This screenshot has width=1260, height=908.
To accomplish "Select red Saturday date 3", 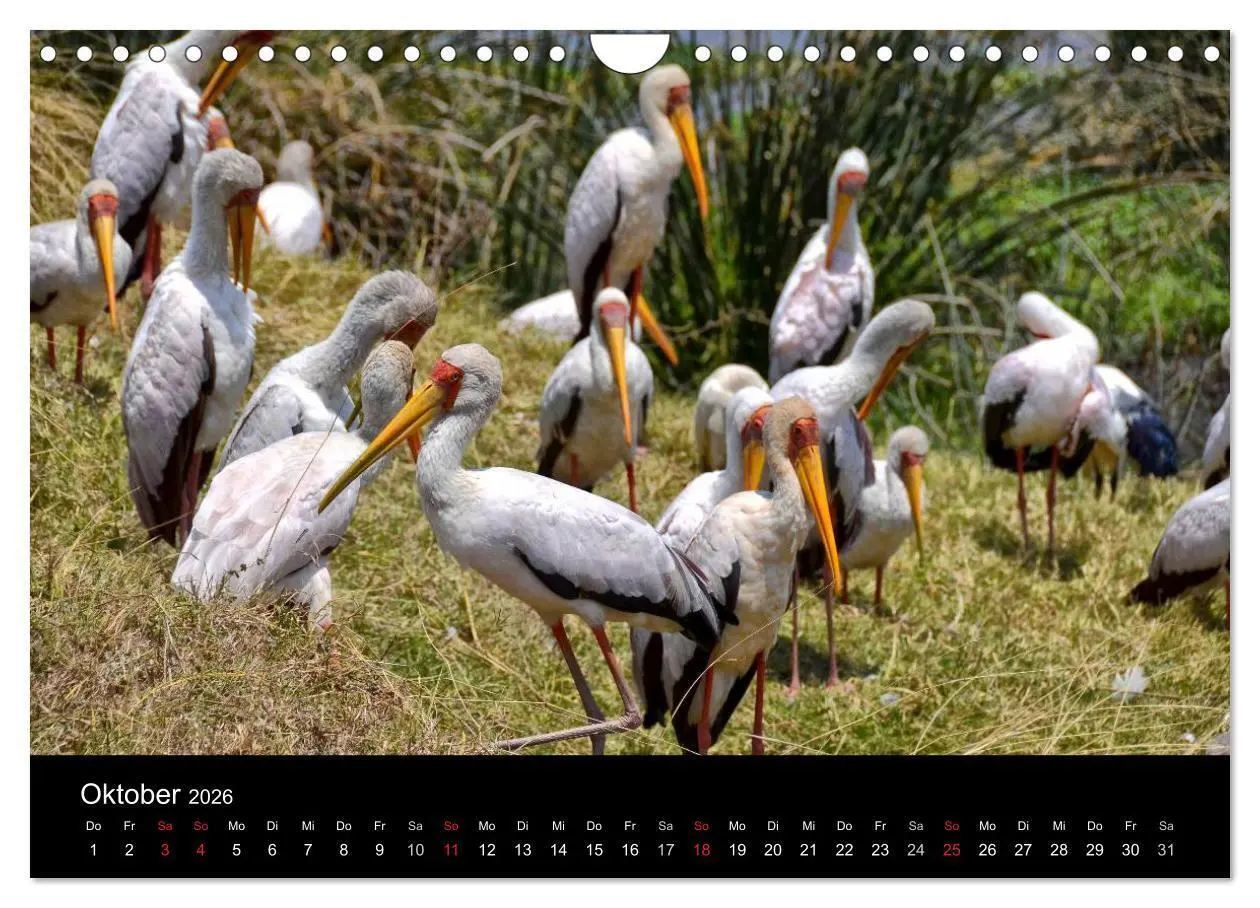I will pos(165,850).
